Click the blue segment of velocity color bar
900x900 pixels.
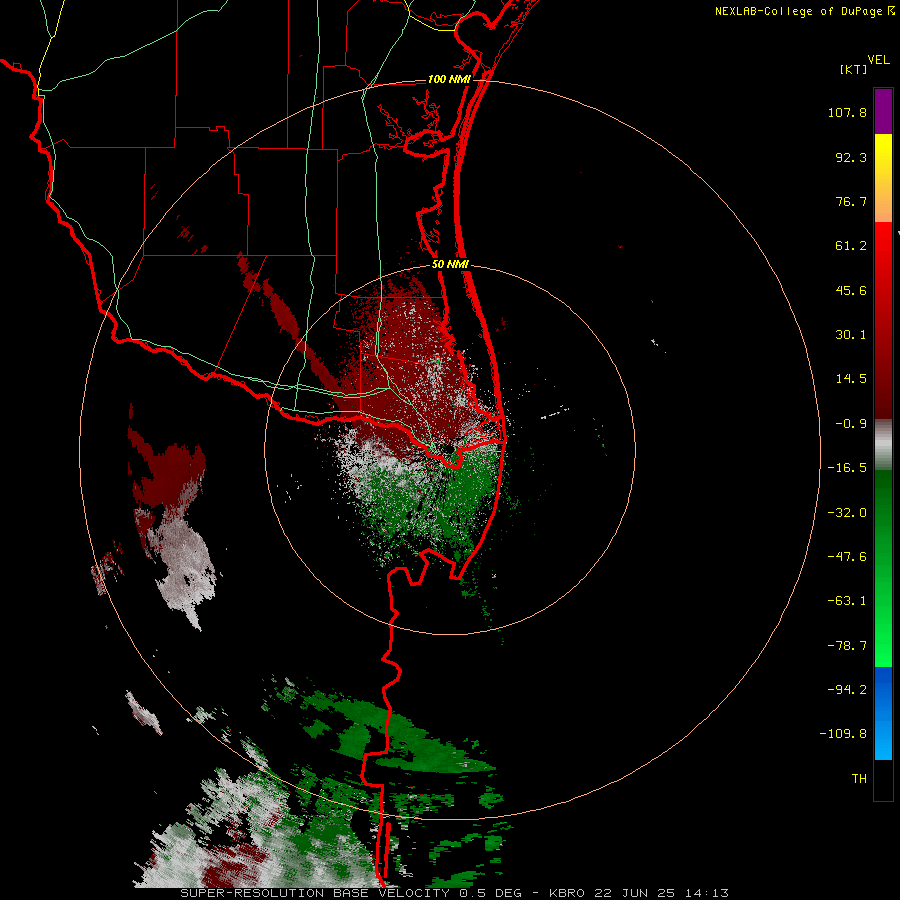pyautogui.click(x=883, y=713)
